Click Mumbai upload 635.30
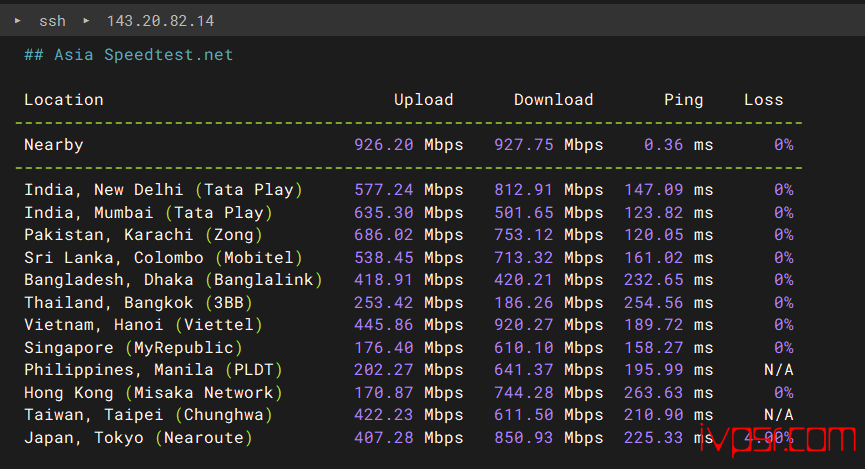Screen dimensions: 865x469 [383, 212]
